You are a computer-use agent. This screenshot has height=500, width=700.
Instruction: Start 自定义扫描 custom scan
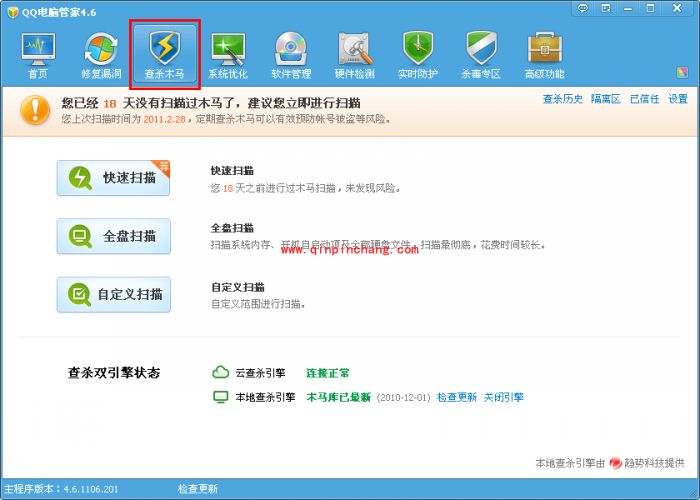tap(113, 295)
